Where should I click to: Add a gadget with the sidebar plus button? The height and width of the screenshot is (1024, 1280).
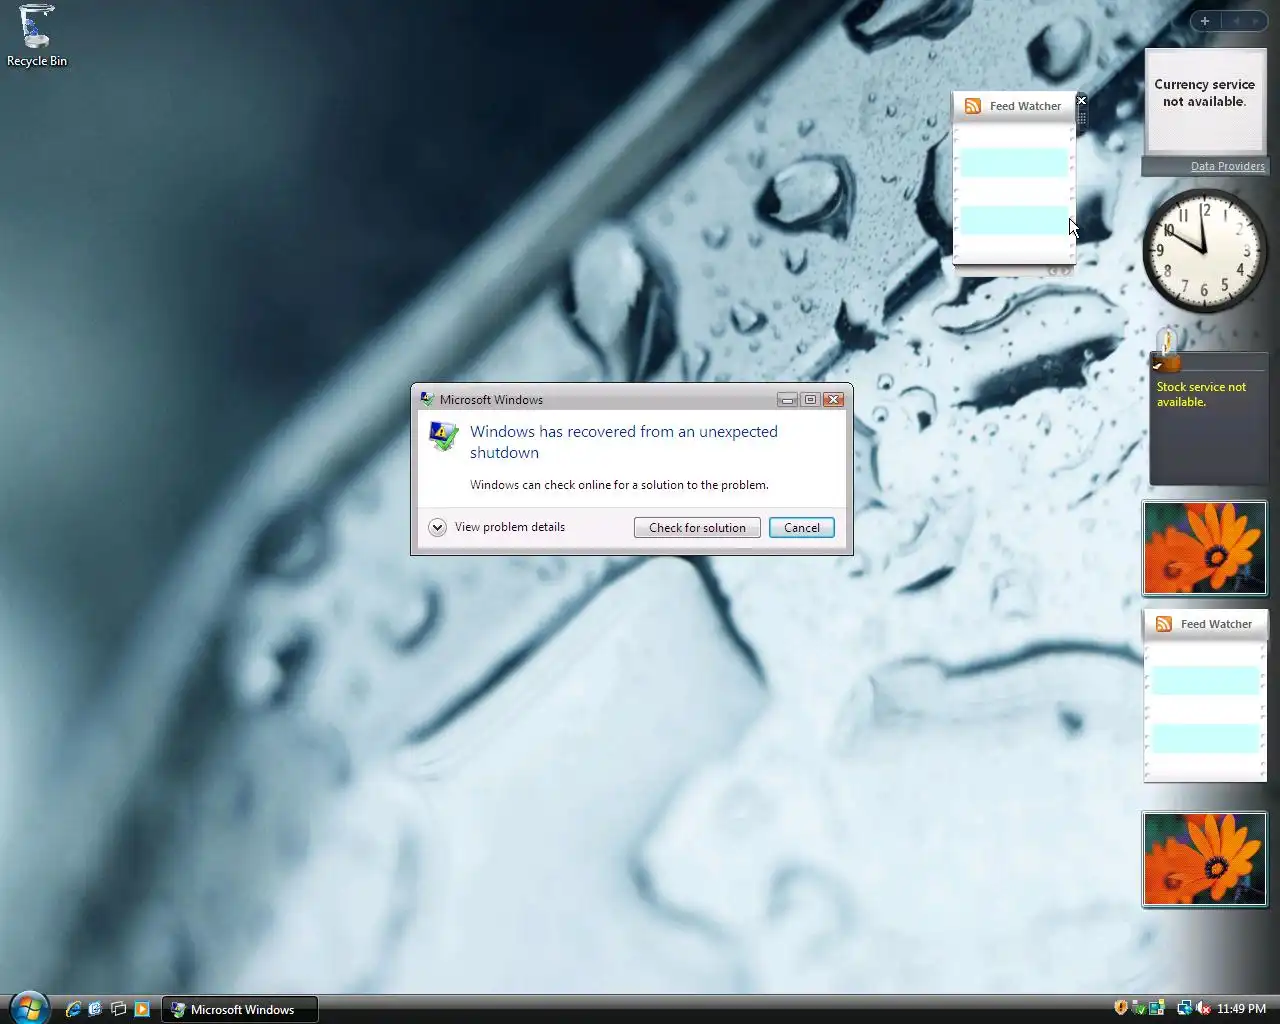(x=1205, y=21)
